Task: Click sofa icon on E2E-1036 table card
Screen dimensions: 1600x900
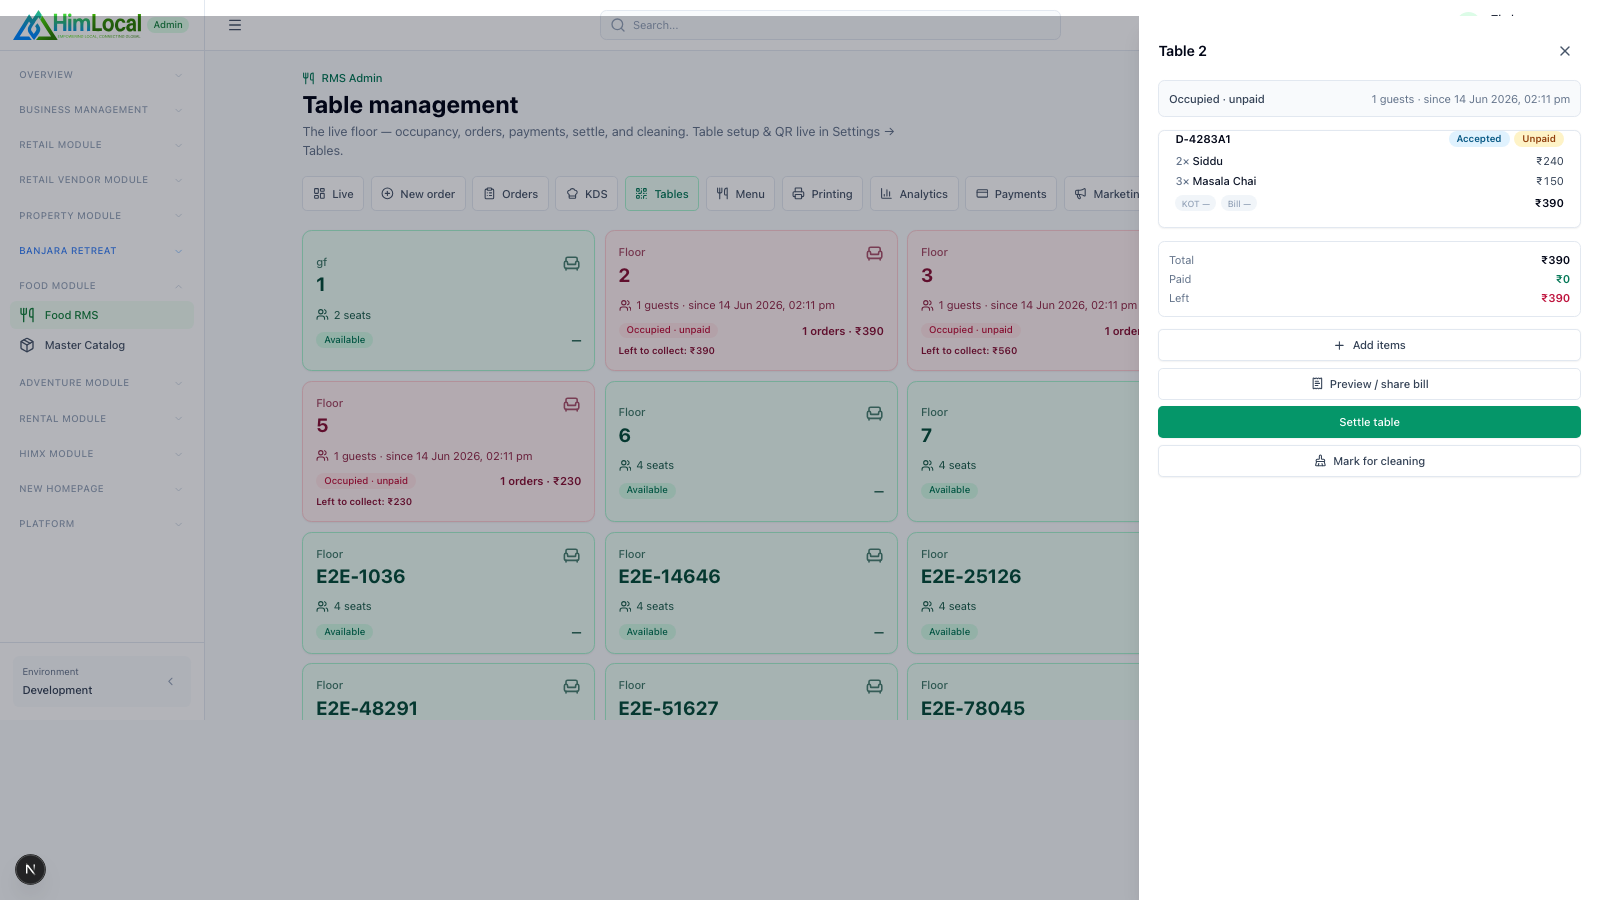Action: [572, 555]
